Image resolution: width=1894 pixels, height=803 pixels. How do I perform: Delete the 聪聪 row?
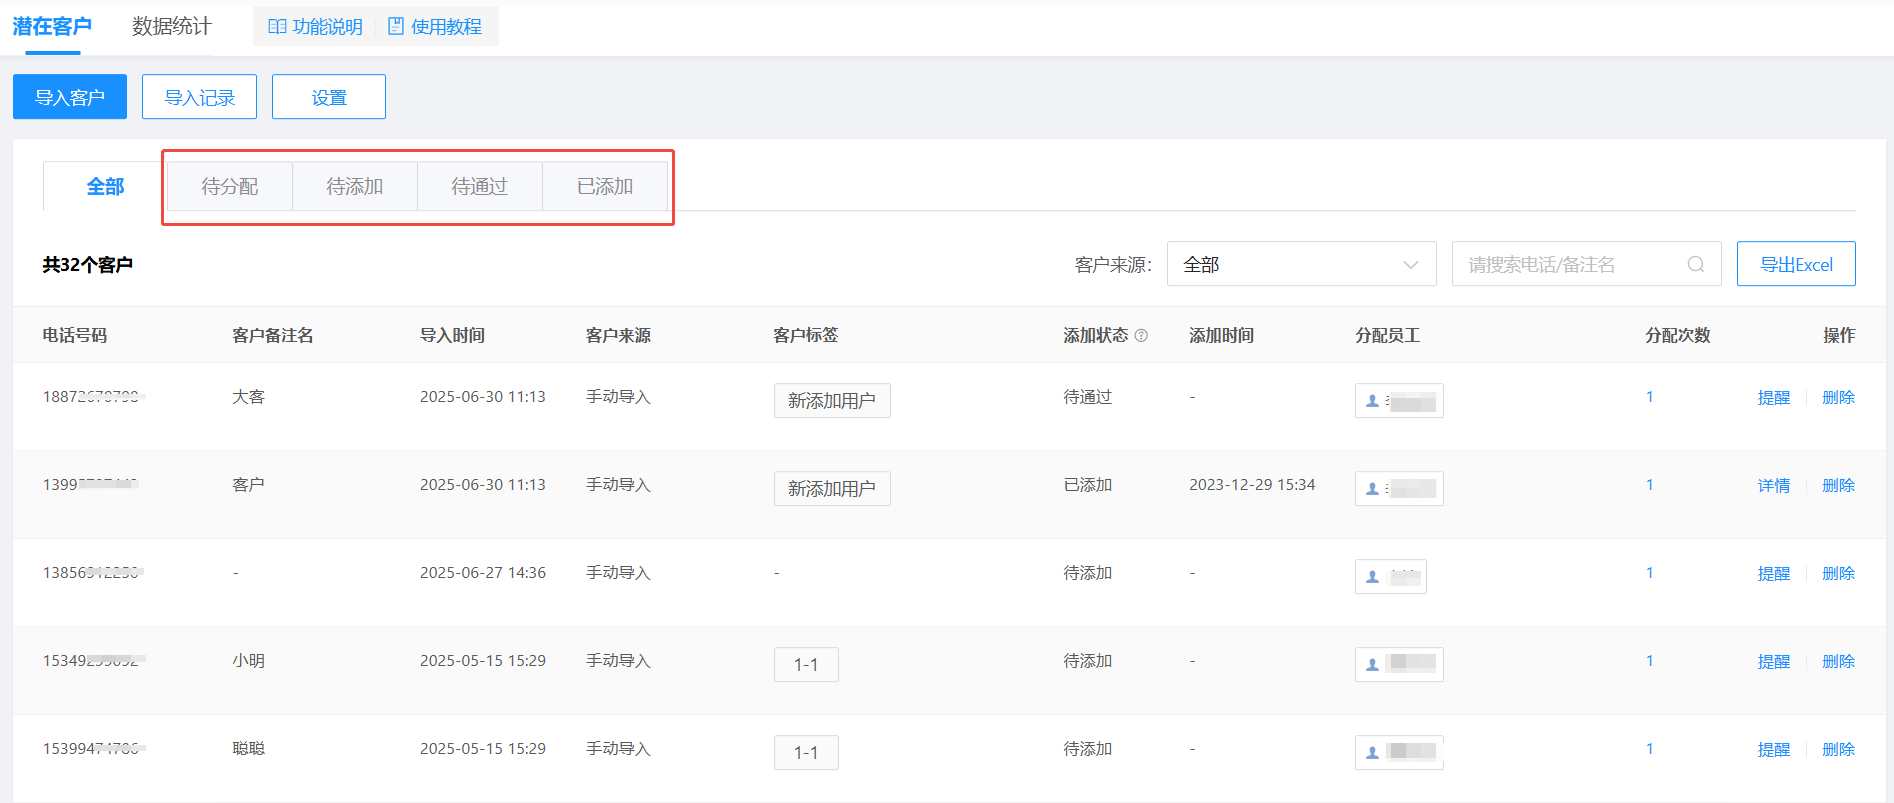(1838, 750)
